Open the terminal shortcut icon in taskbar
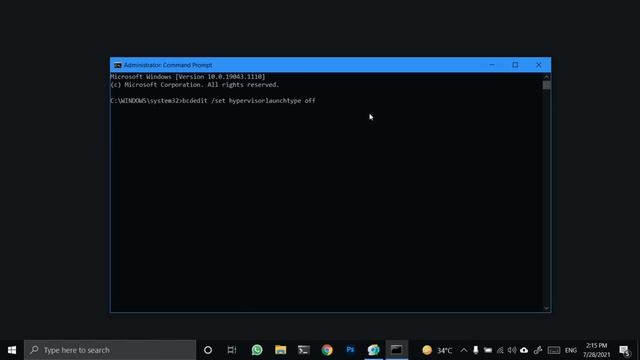Viewport: 640px width, 360px height. (x=304, y=350)
